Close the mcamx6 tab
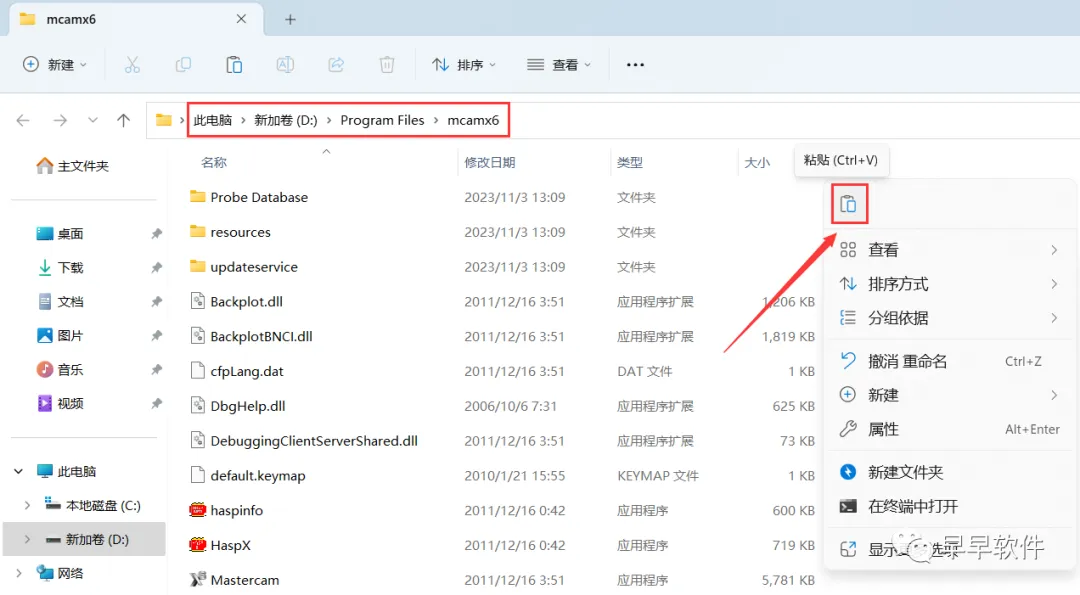Image resolution: width=1080 pixels, height=595 pixels. [x=241, y=19]
